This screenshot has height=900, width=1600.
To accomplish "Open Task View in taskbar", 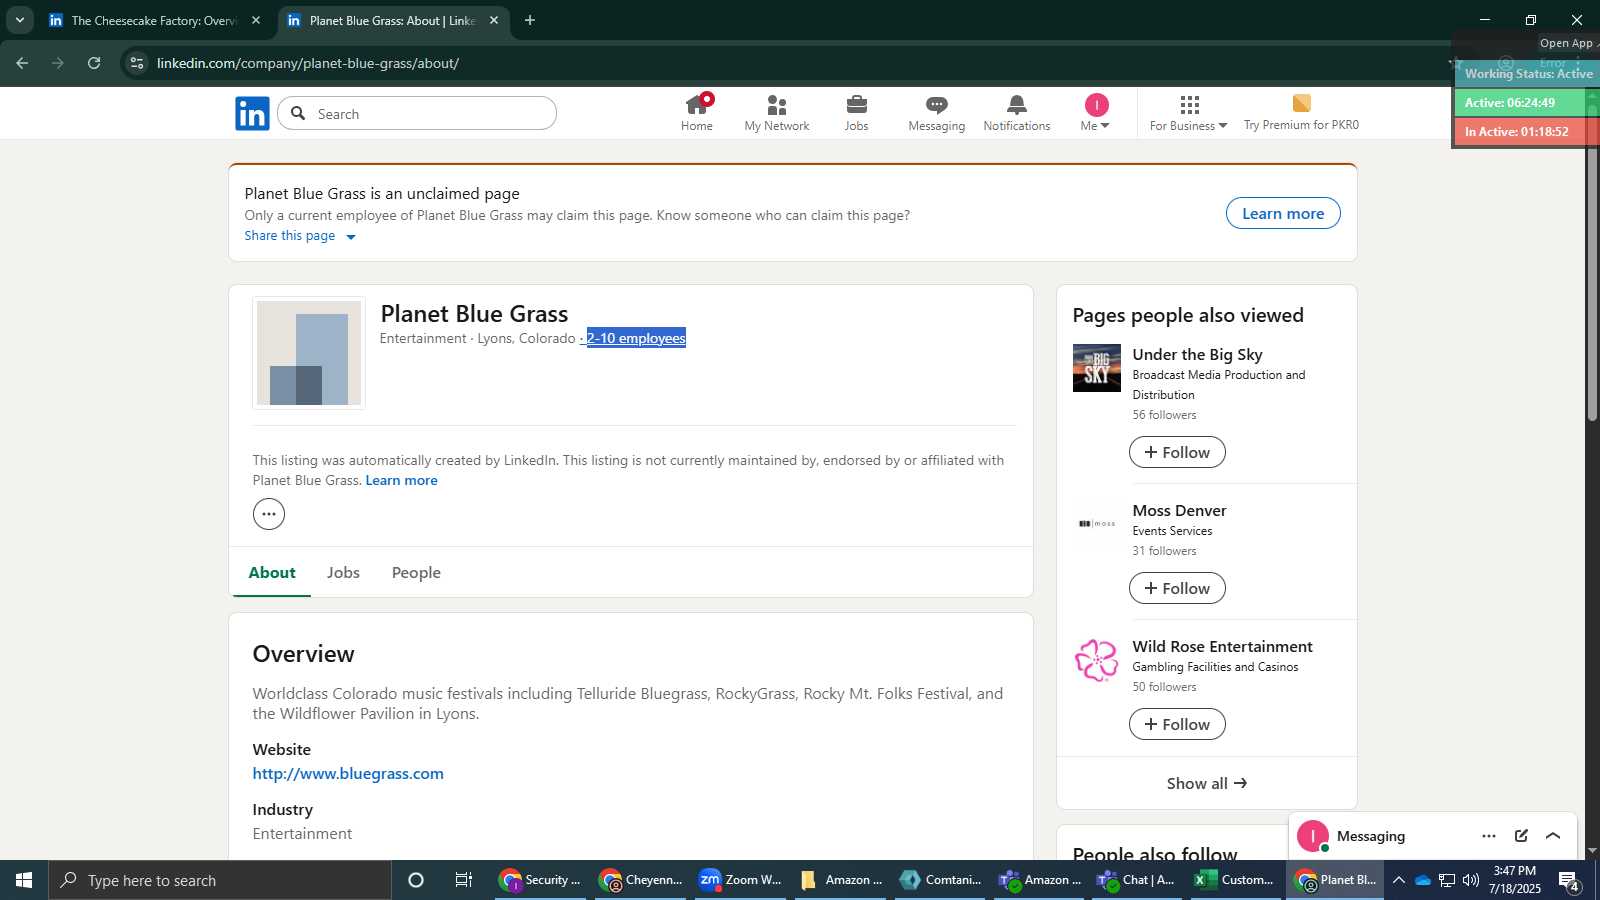I will pyautogui.click(x=464, y=880).
